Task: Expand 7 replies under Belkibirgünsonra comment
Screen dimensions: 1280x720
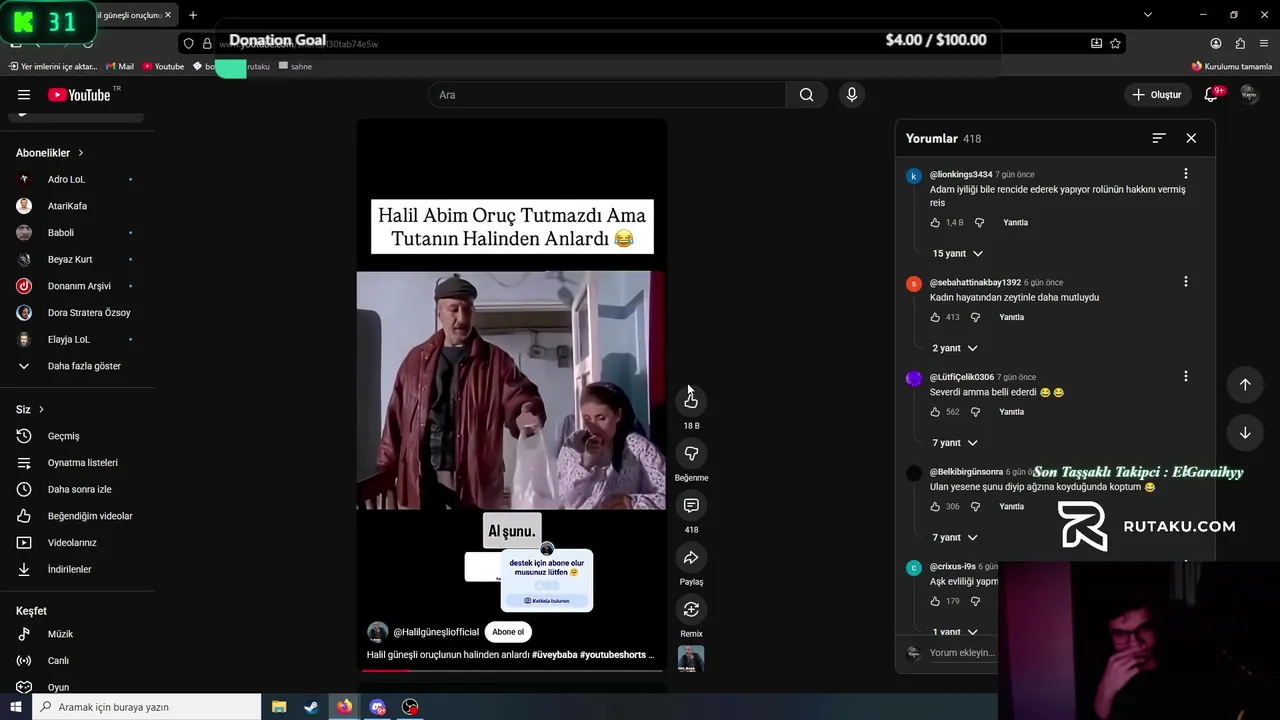Action: tap(955, 538)
